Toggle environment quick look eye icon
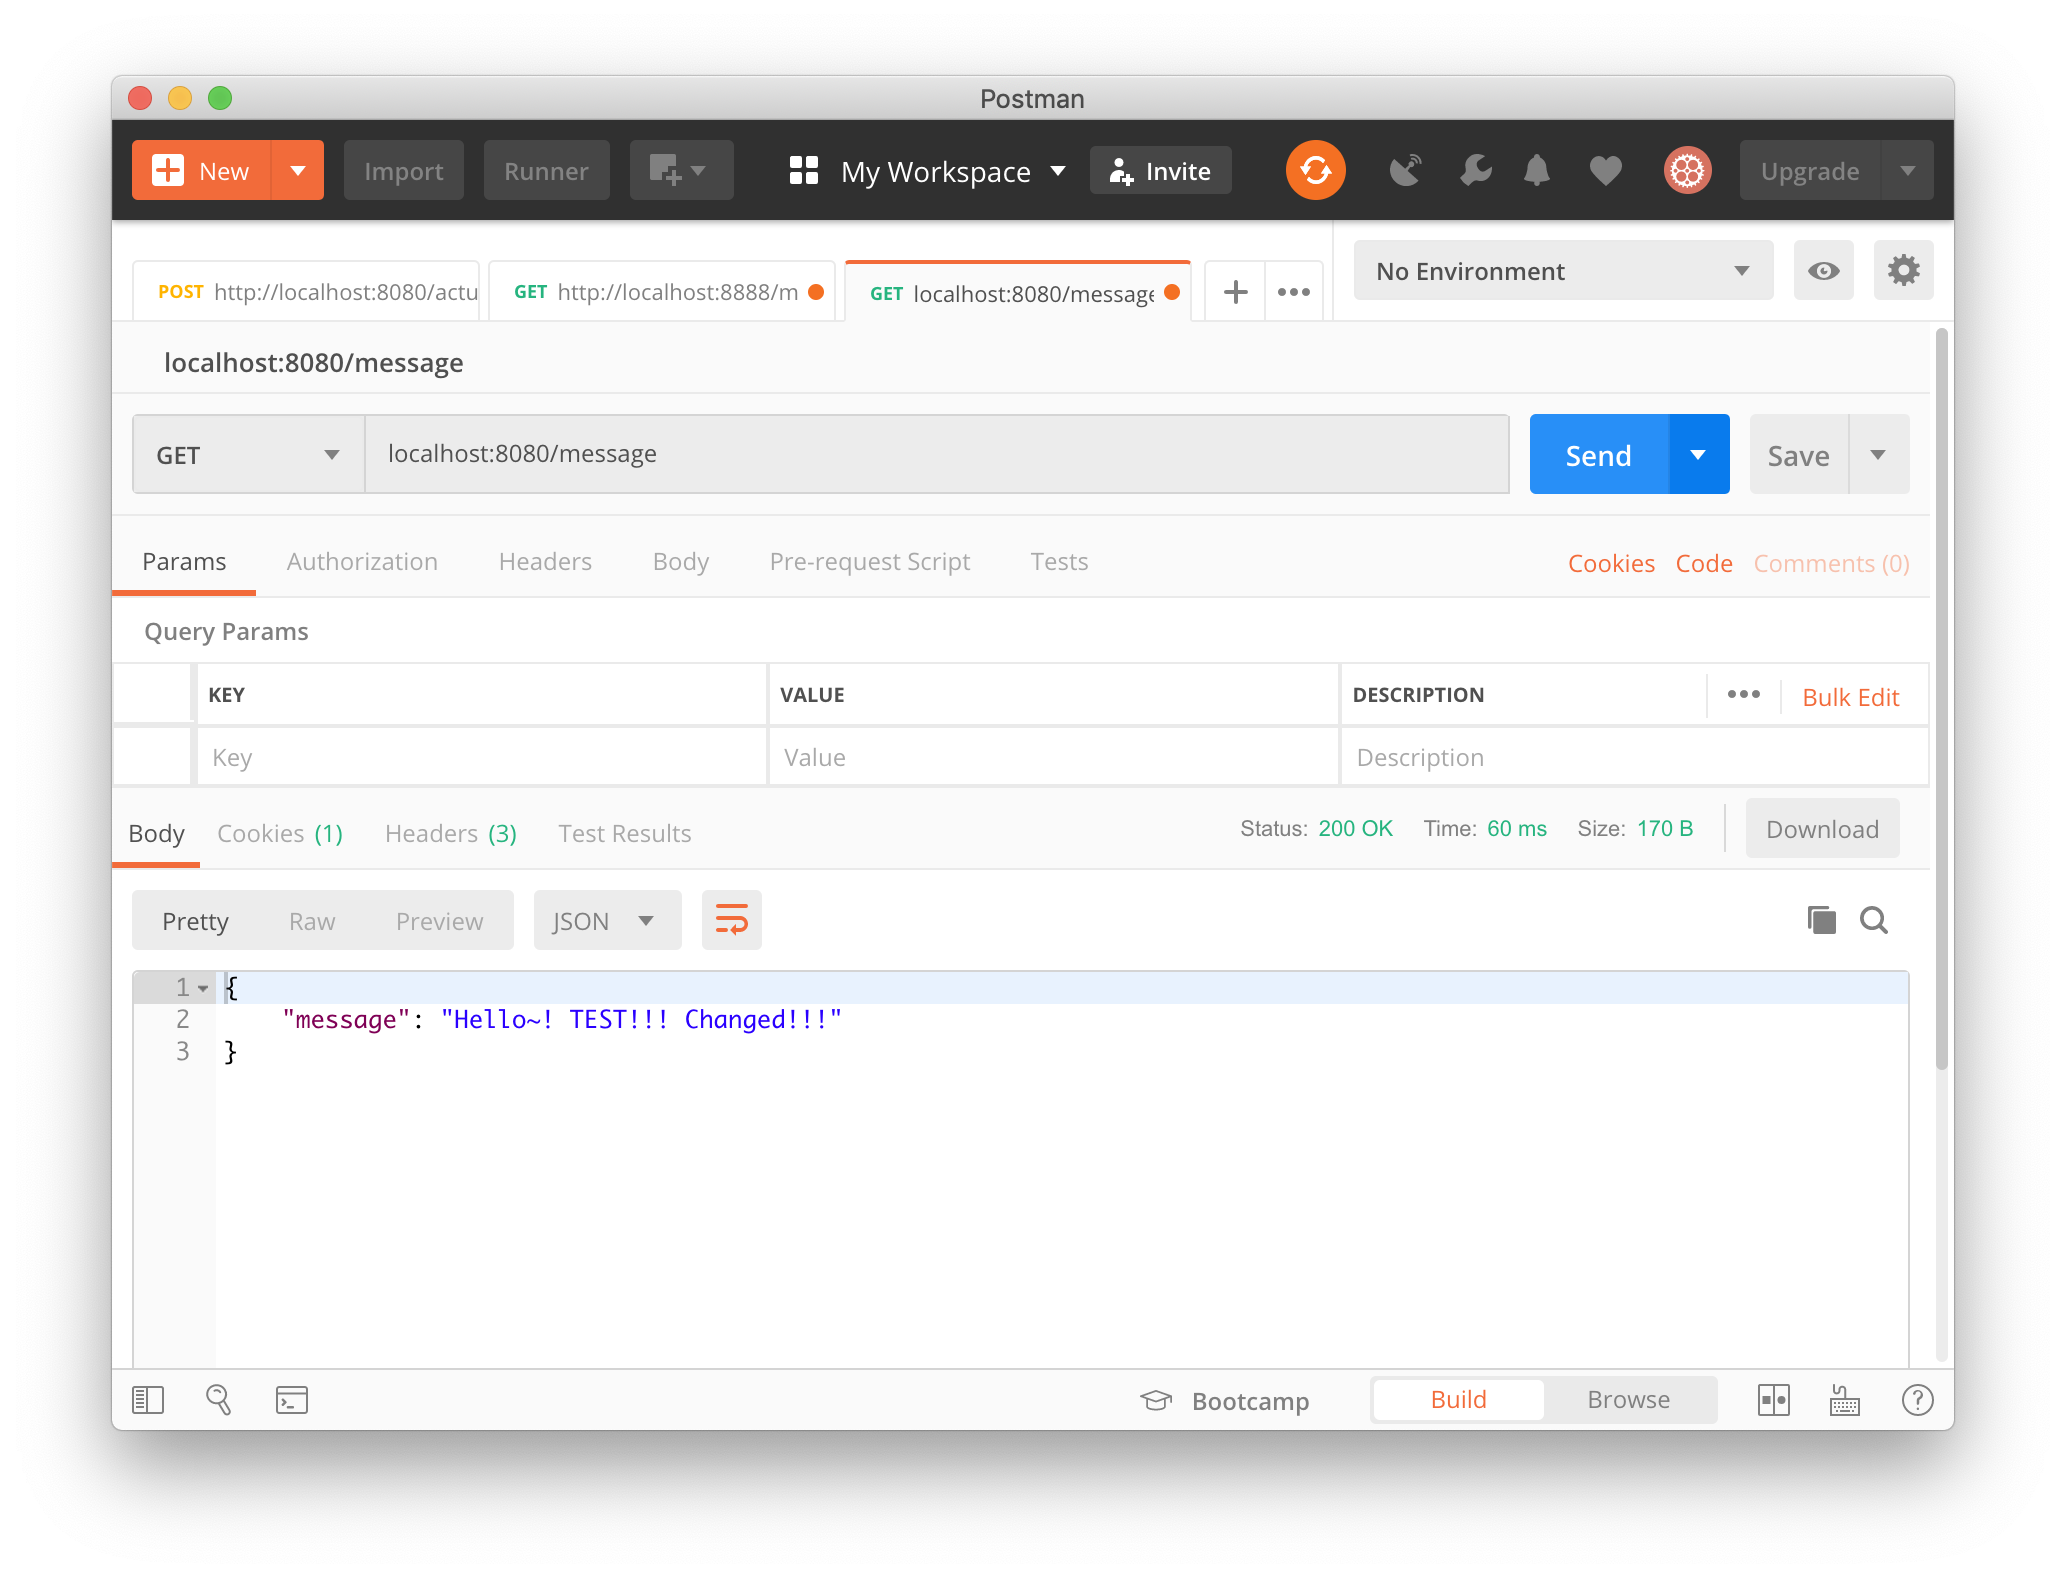The width and height of the screenshot is (2066, 1578). [1823, 271]
